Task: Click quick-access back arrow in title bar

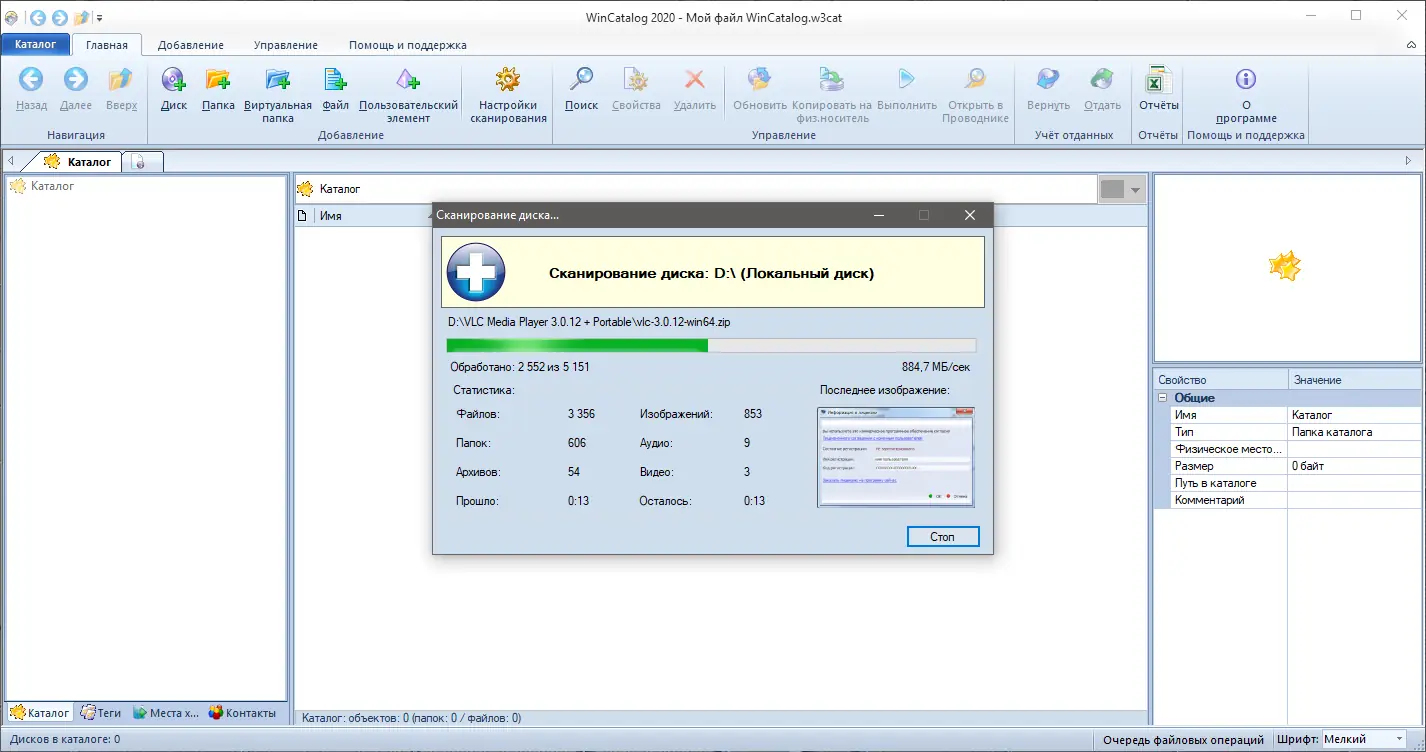Action: 38,17
